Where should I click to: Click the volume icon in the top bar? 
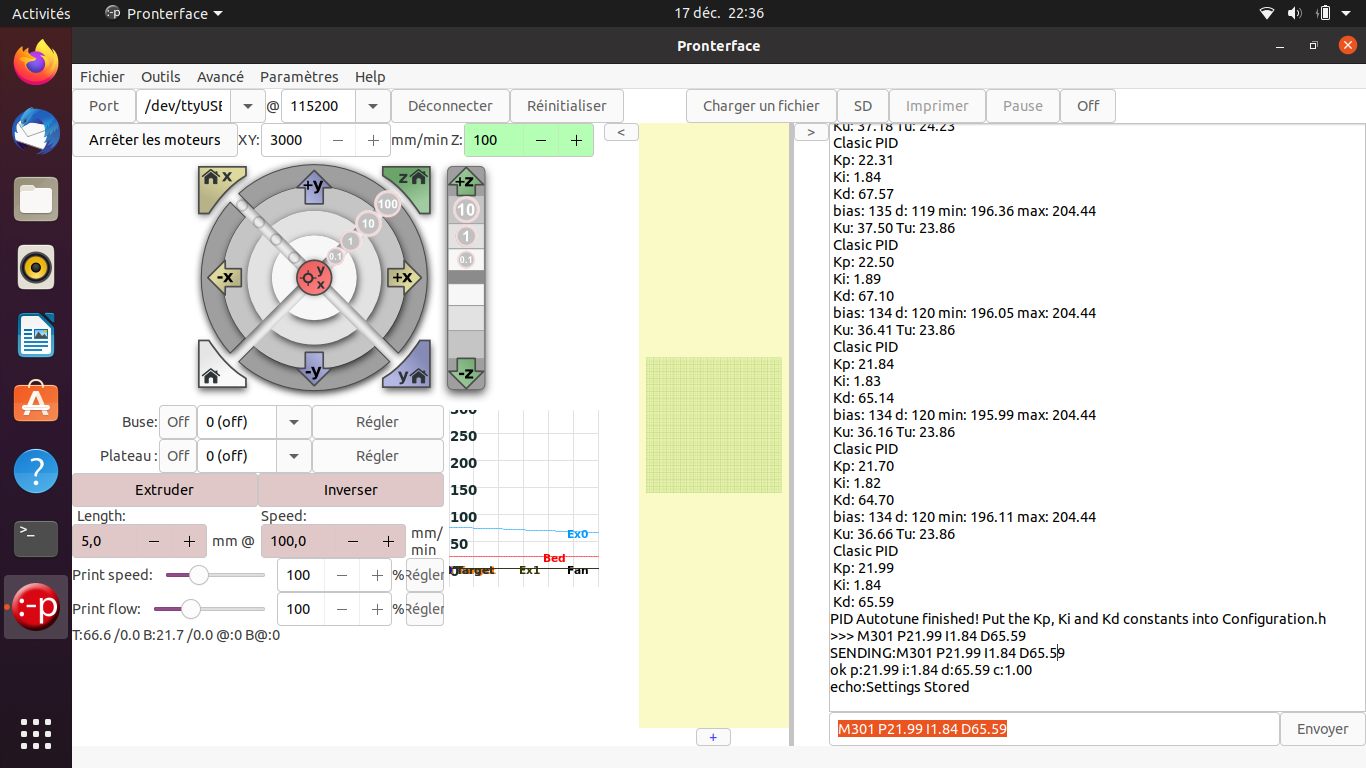point(1295,13)
